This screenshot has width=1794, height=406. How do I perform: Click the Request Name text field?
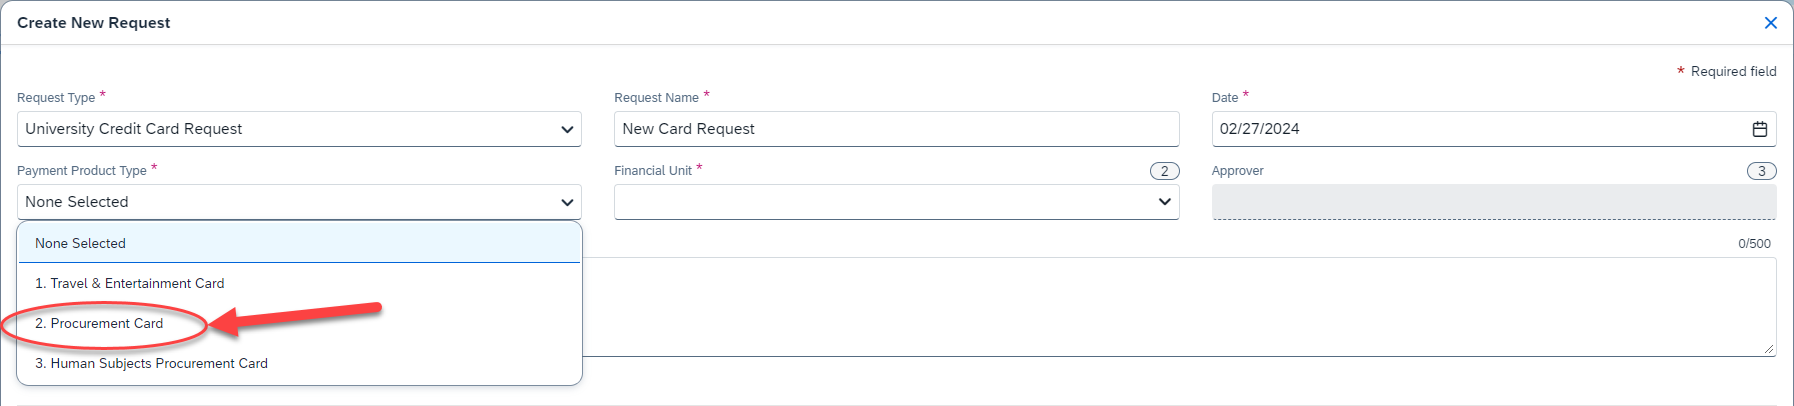pyautogui.click(x=896, y=129)
